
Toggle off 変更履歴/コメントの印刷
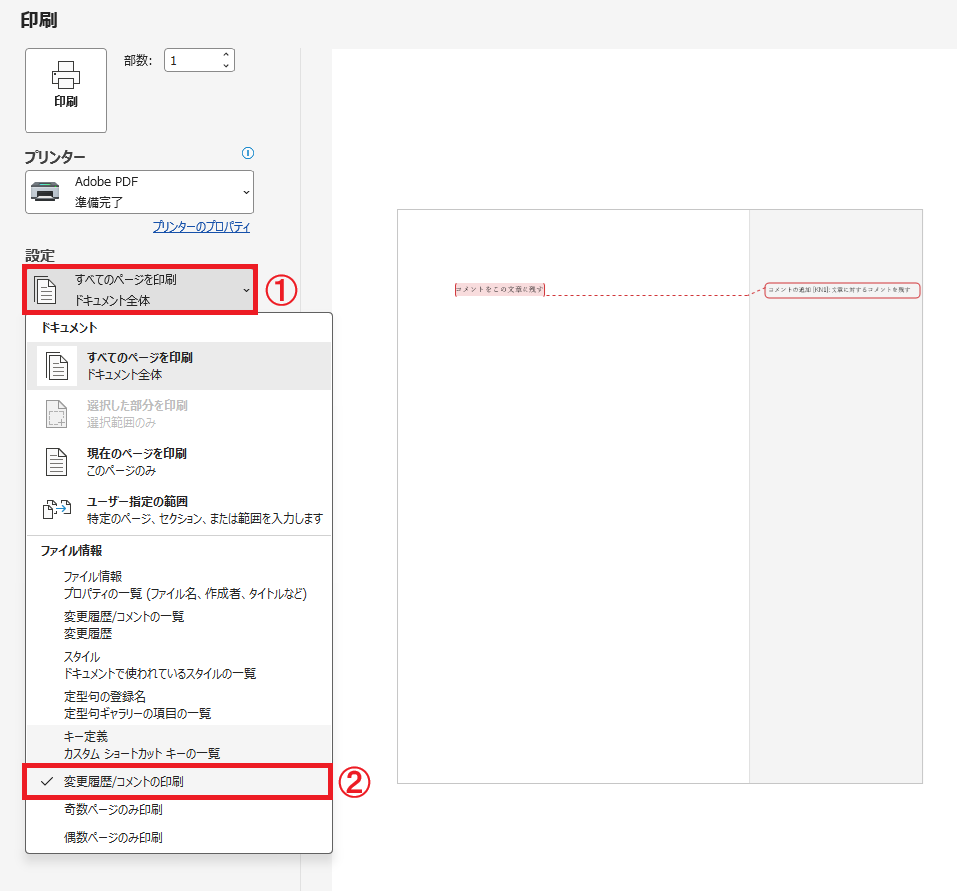click(150, 782)
